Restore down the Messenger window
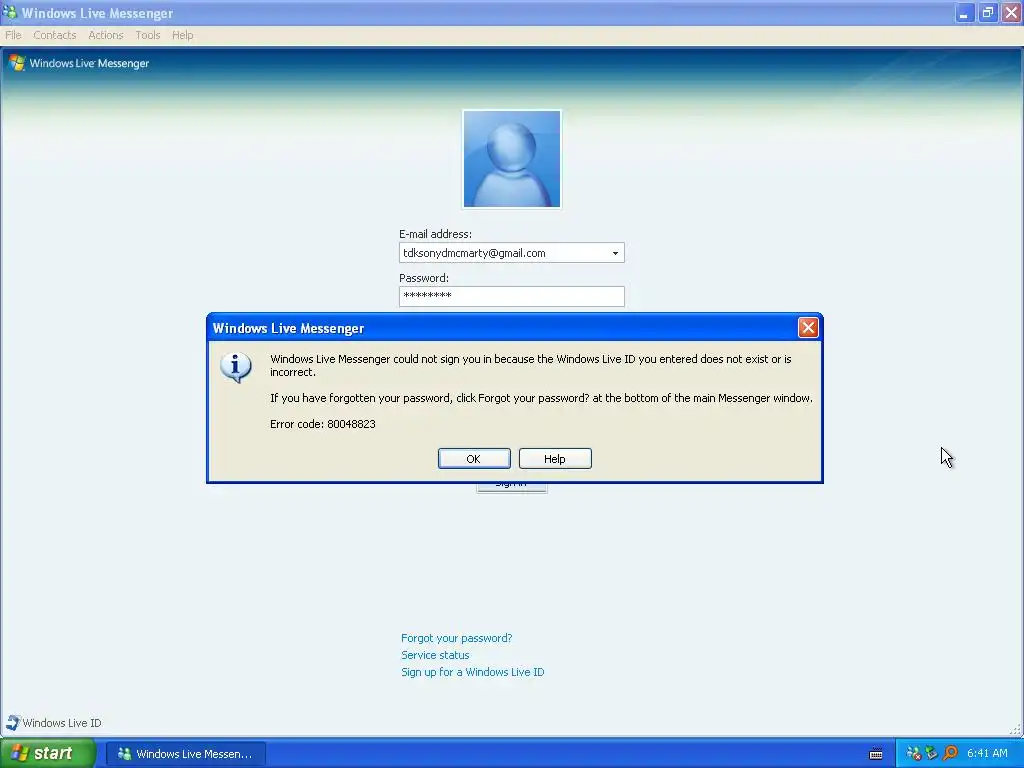The height and width of the screenshot is (768, 1024). (x=988, y=13)
